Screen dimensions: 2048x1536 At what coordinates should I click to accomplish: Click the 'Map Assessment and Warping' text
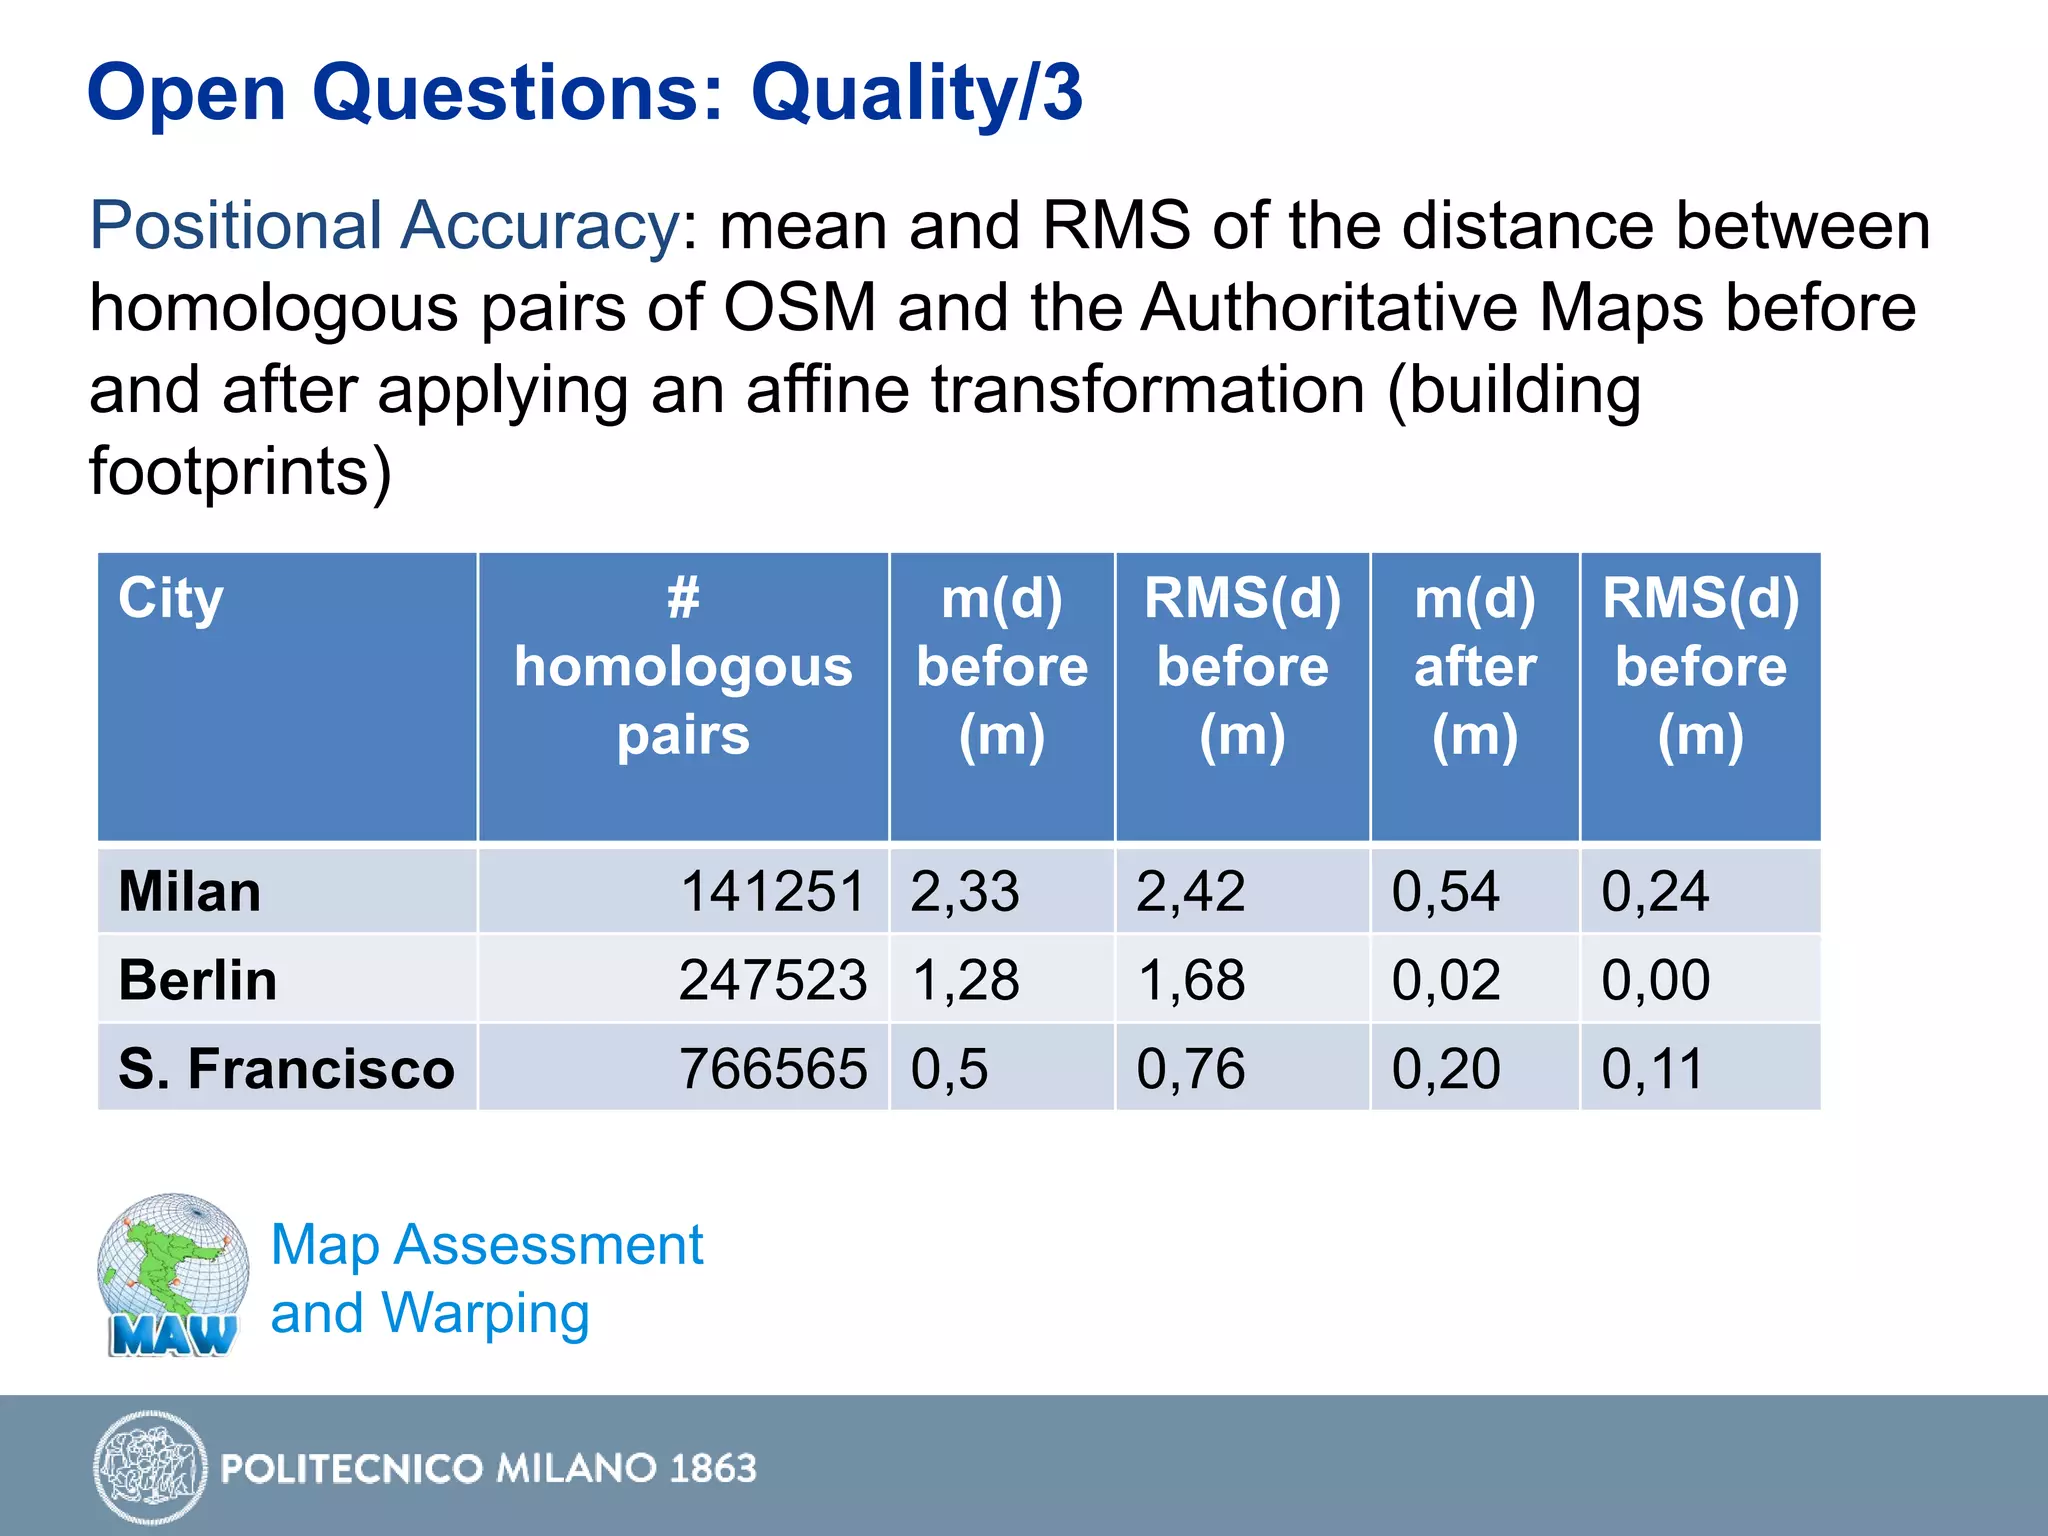[x=486, y=1278]
